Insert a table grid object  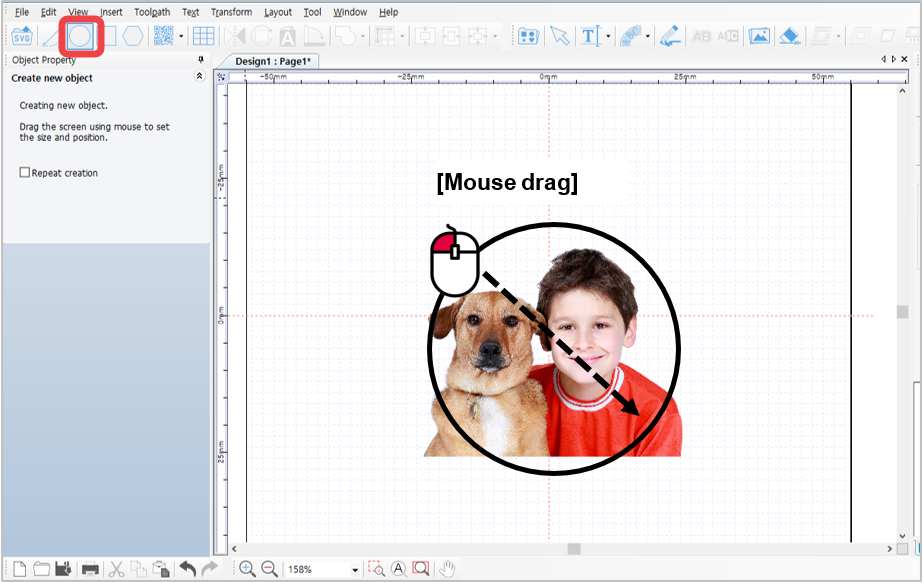204,37
